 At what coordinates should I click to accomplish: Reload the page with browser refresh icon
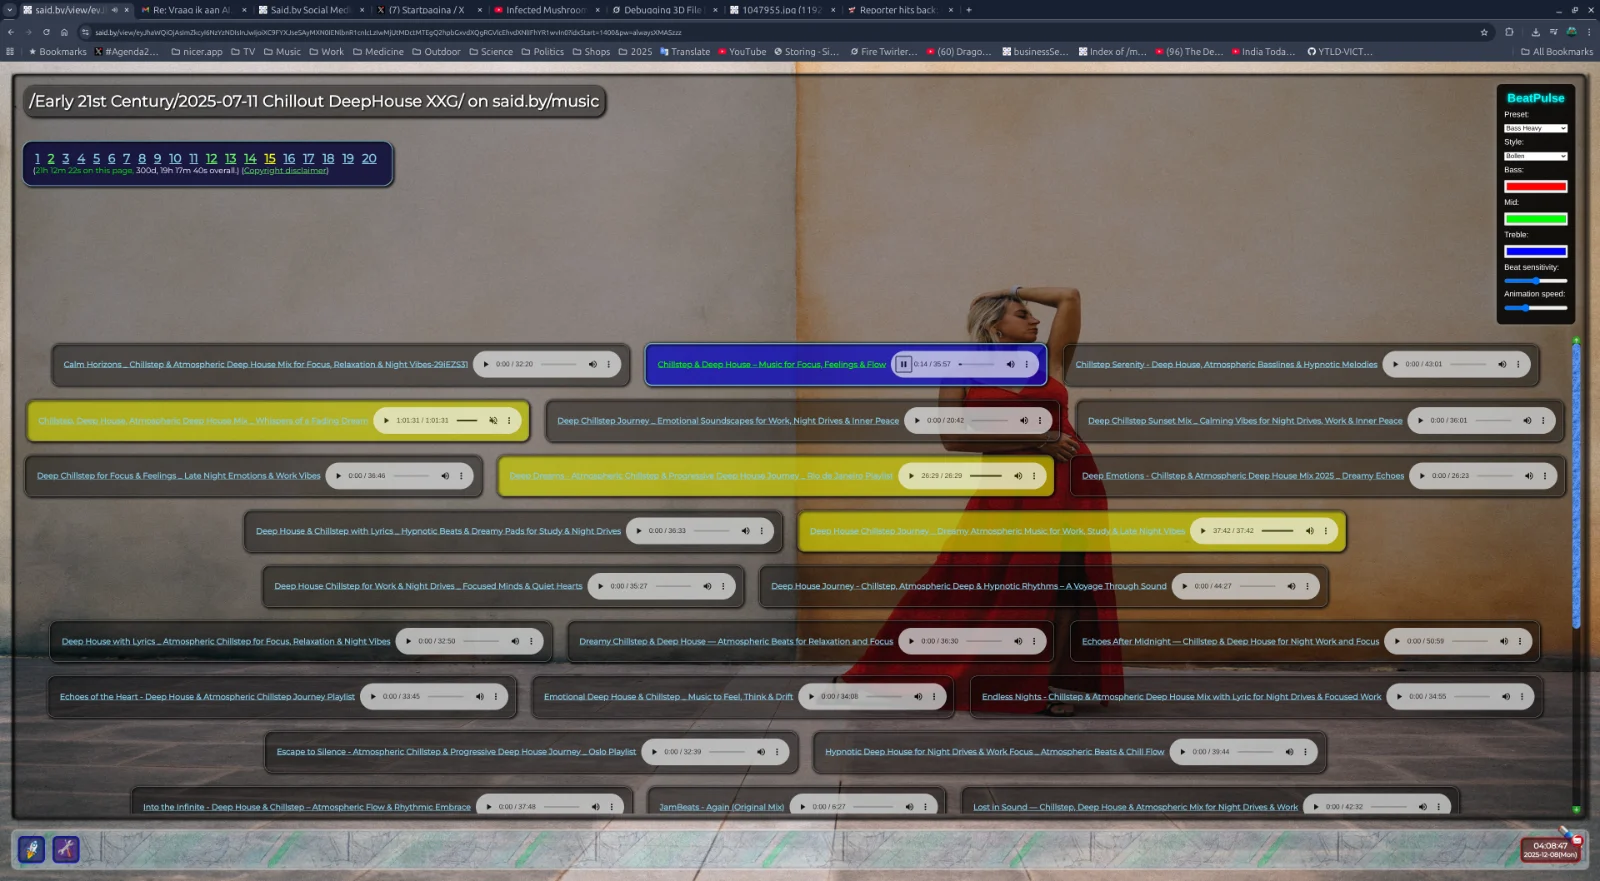tap(46, 32)
